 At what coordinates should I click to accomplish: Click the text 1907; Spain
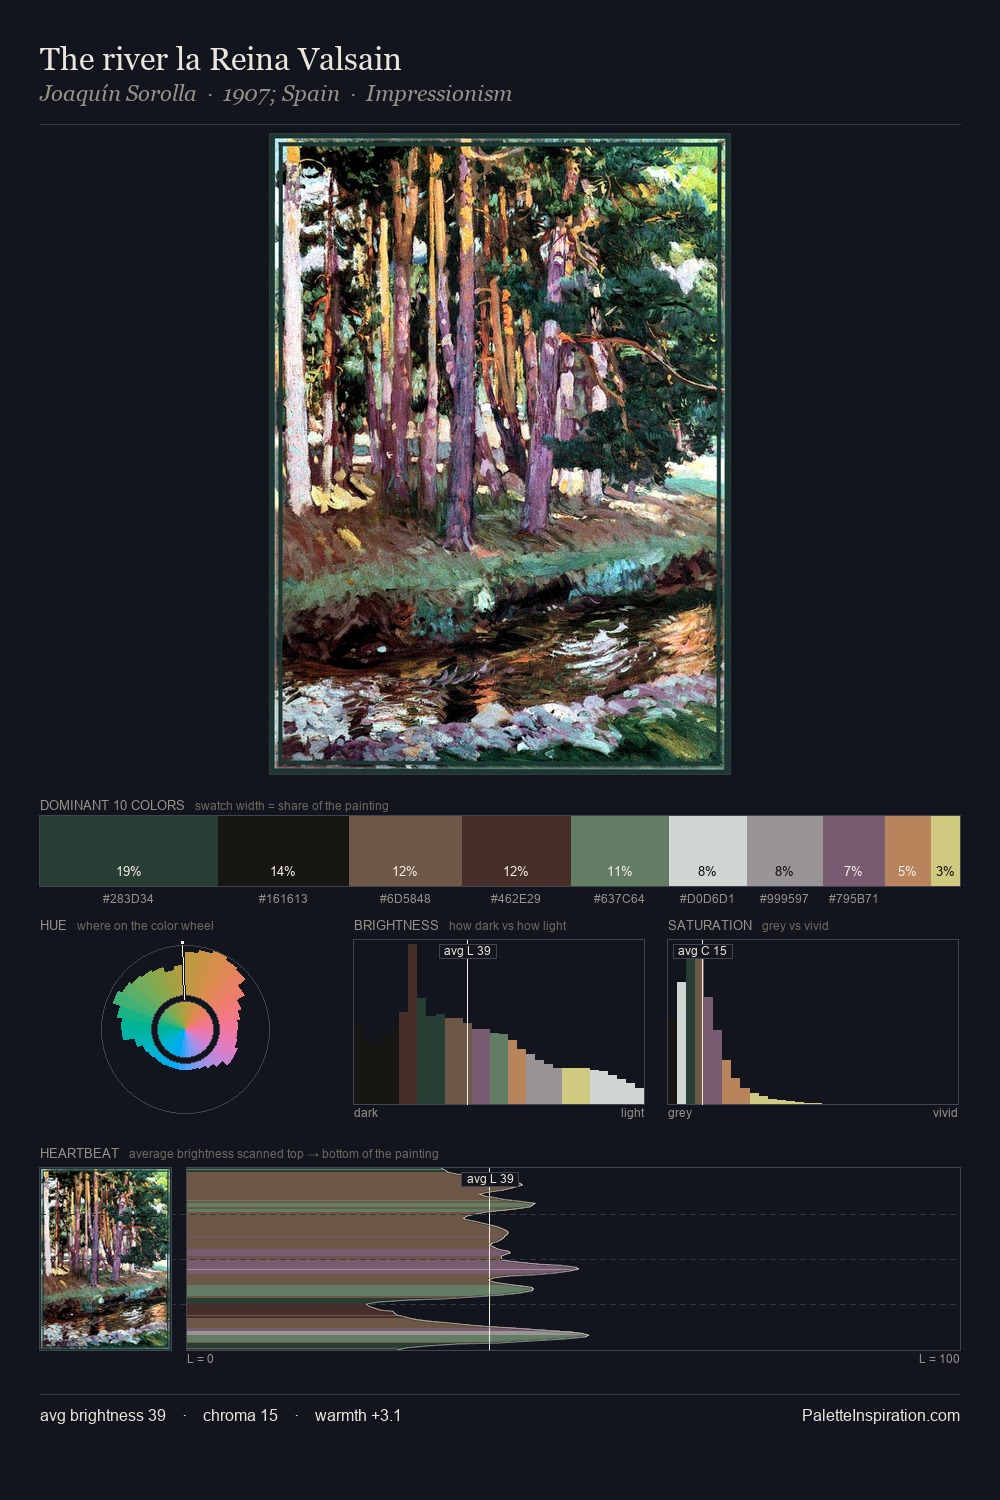[x=281, y=94]
